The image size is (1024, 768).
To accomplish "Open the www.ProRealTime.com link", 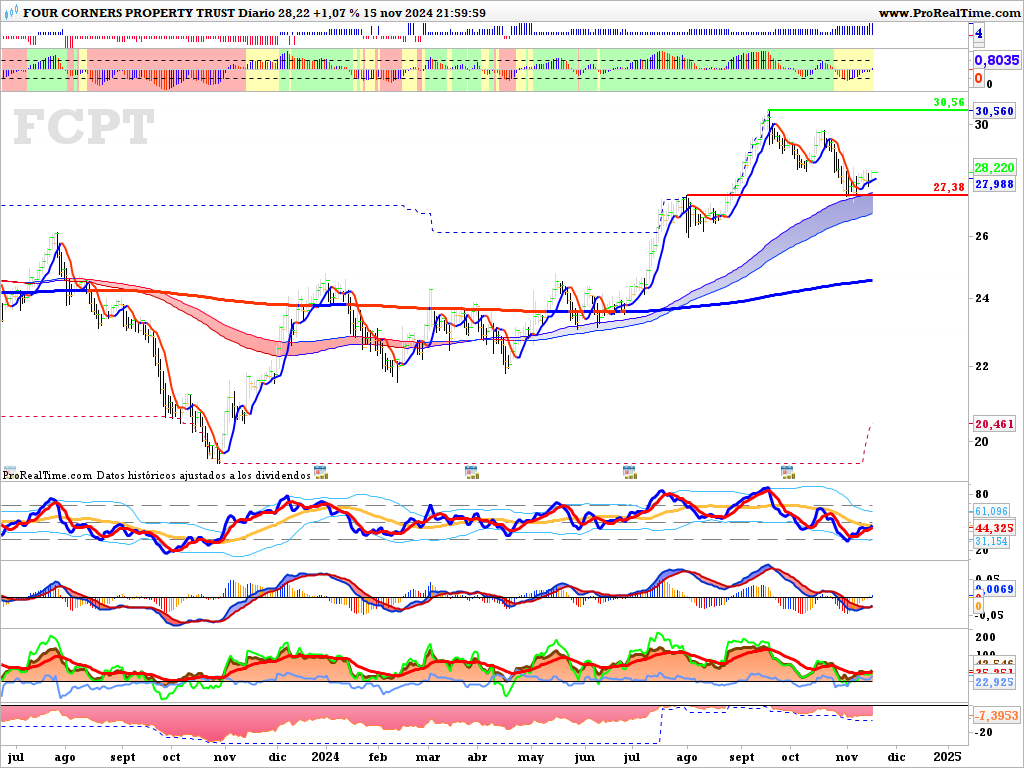I will click(950, 13).
